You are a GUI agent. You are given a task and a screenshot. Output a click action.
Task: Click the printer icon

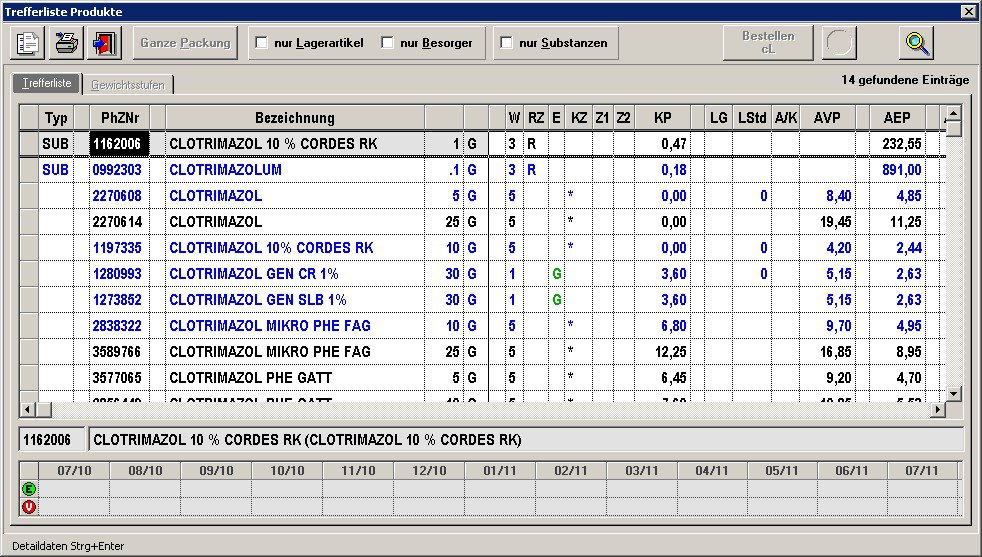66,43
